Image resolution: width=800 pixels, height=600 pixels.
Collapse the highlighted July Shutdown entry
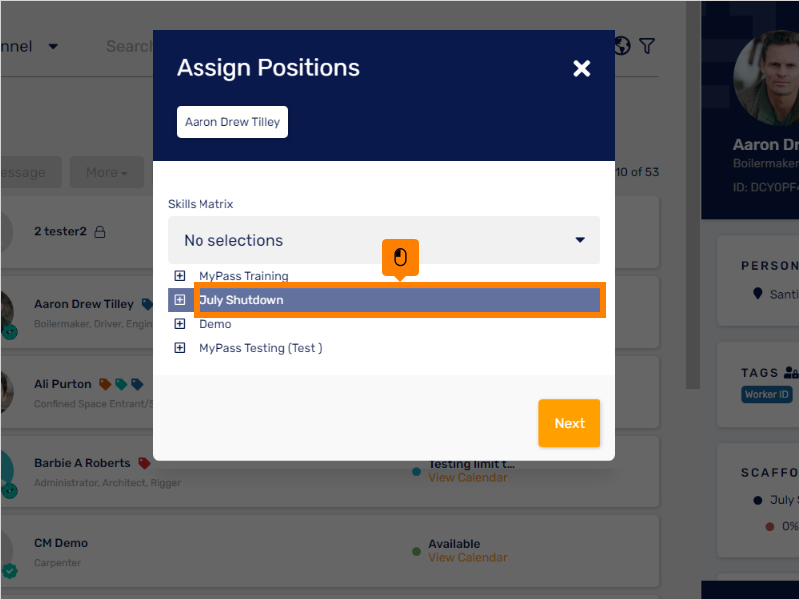pyautogui.click(x=180, y=299)
